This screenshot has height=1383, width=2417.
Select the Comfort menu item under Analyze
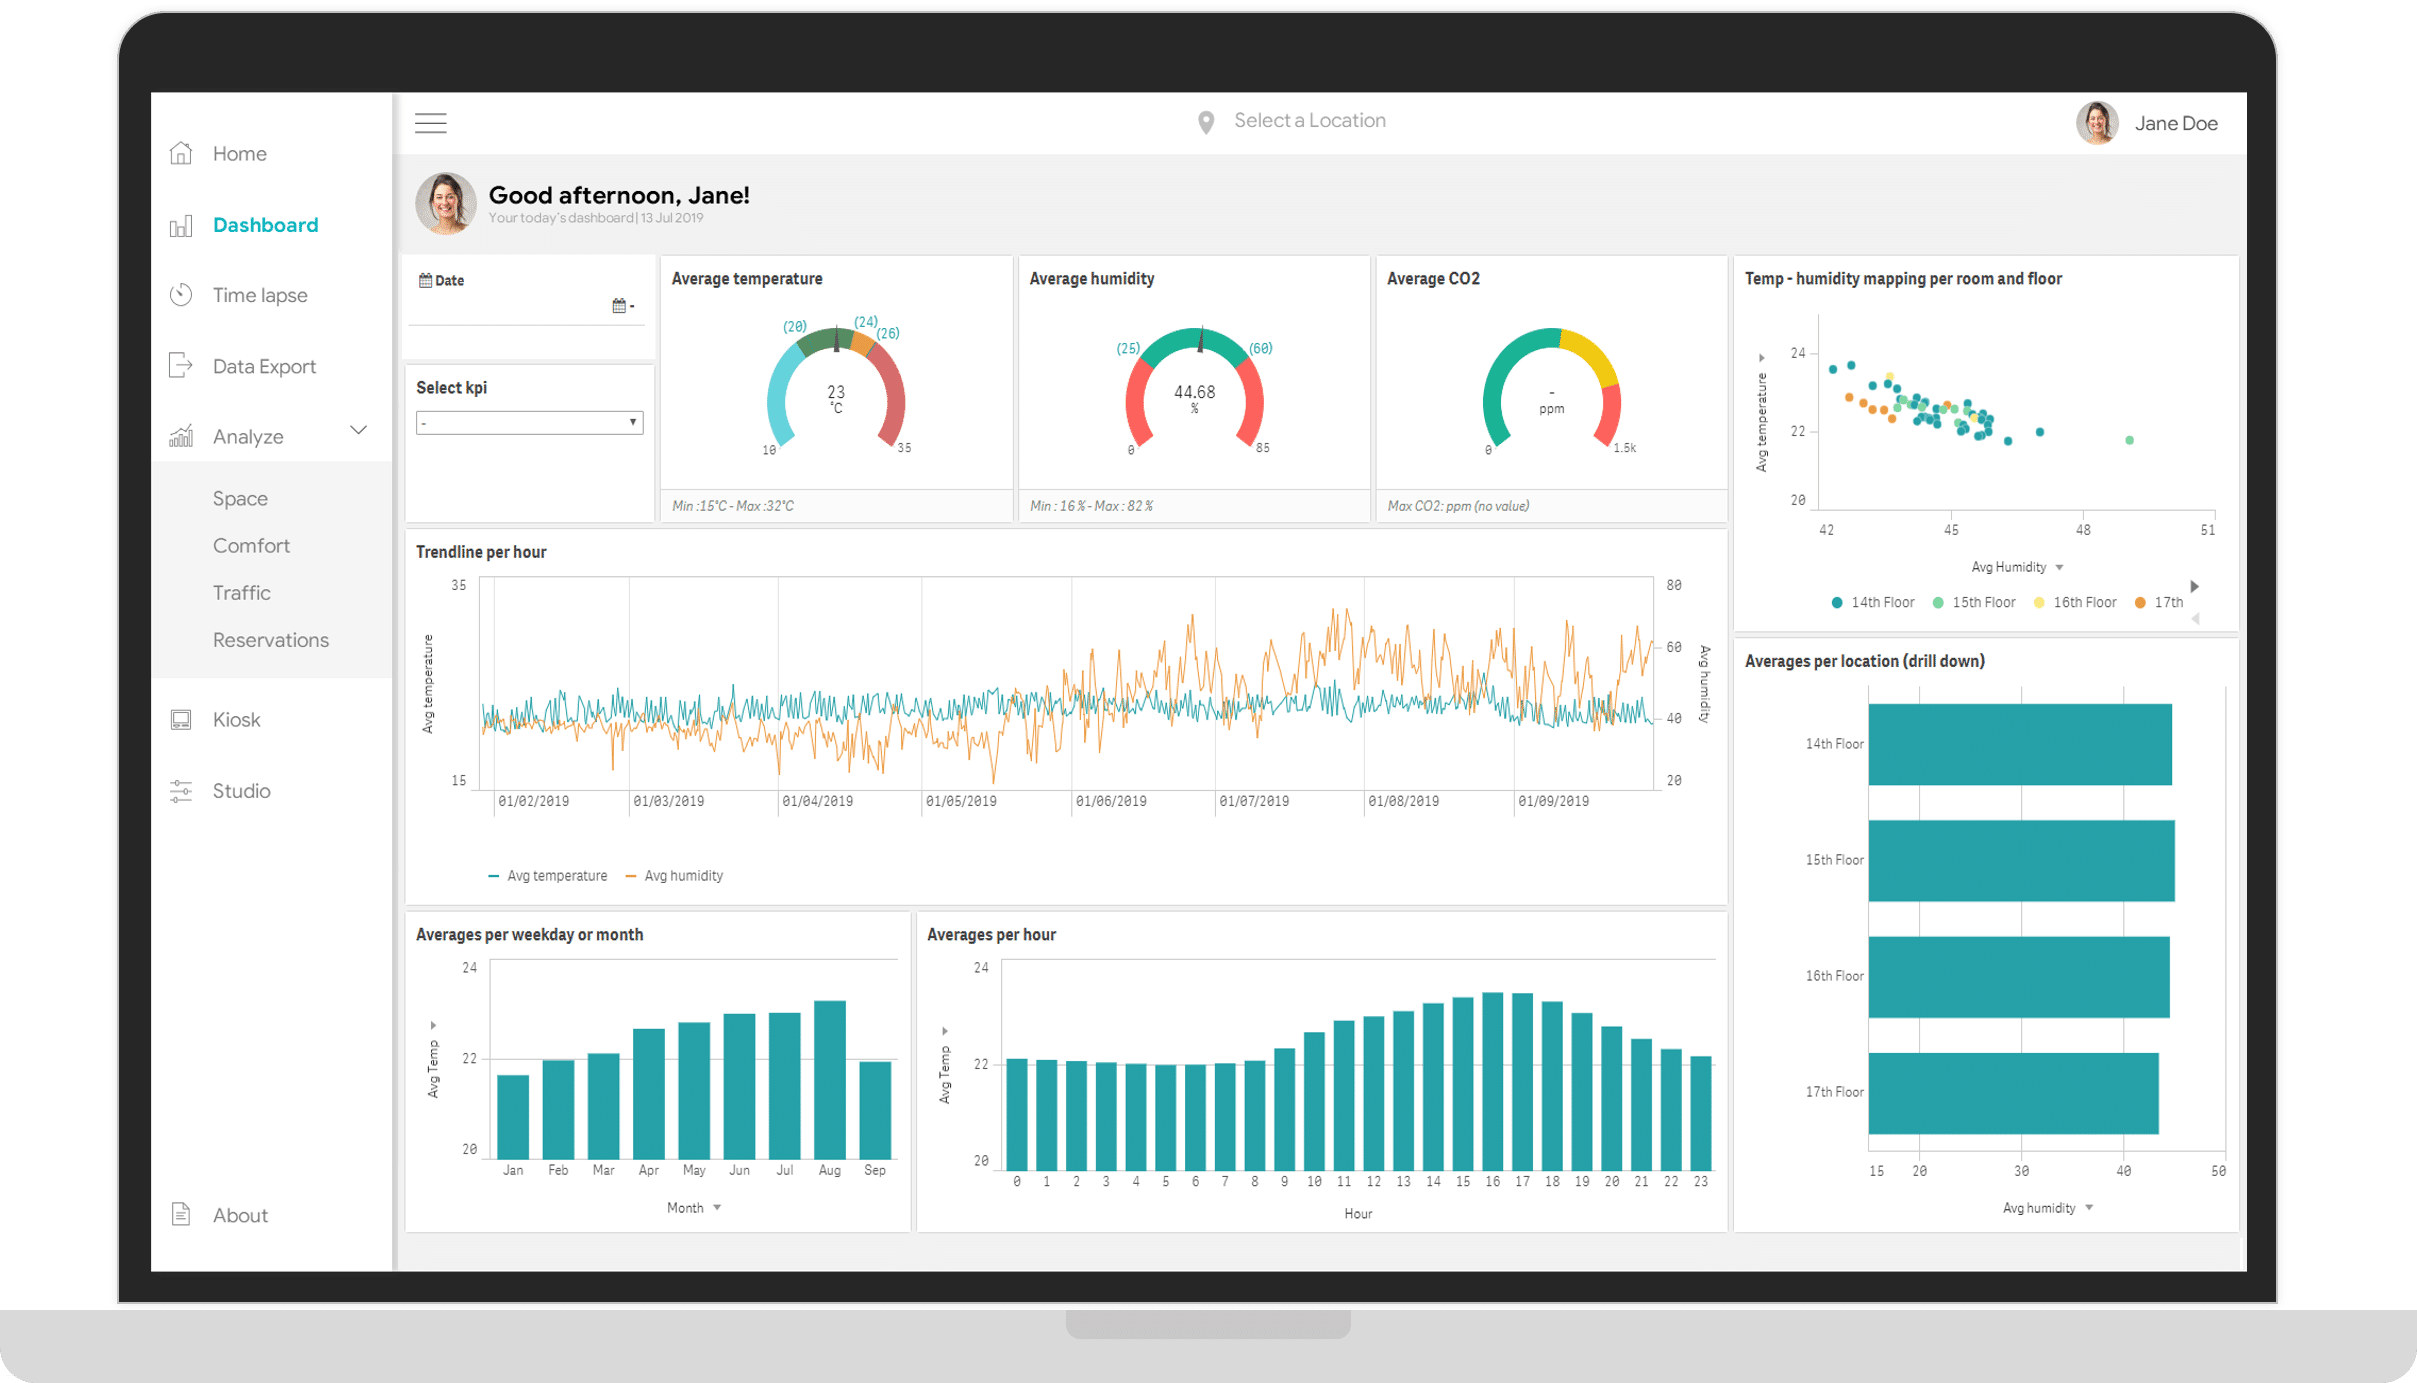click(251, 545)
